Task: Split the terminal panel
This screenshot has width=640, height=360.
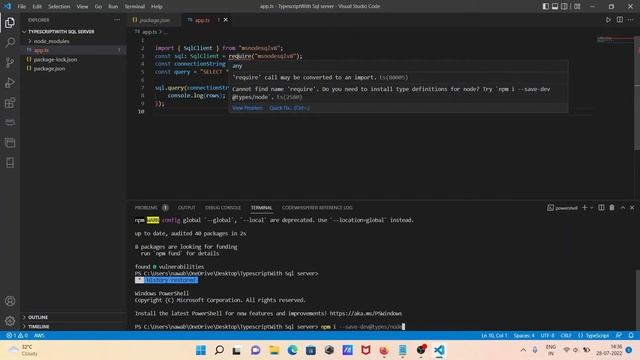Action: click(601, 207)
